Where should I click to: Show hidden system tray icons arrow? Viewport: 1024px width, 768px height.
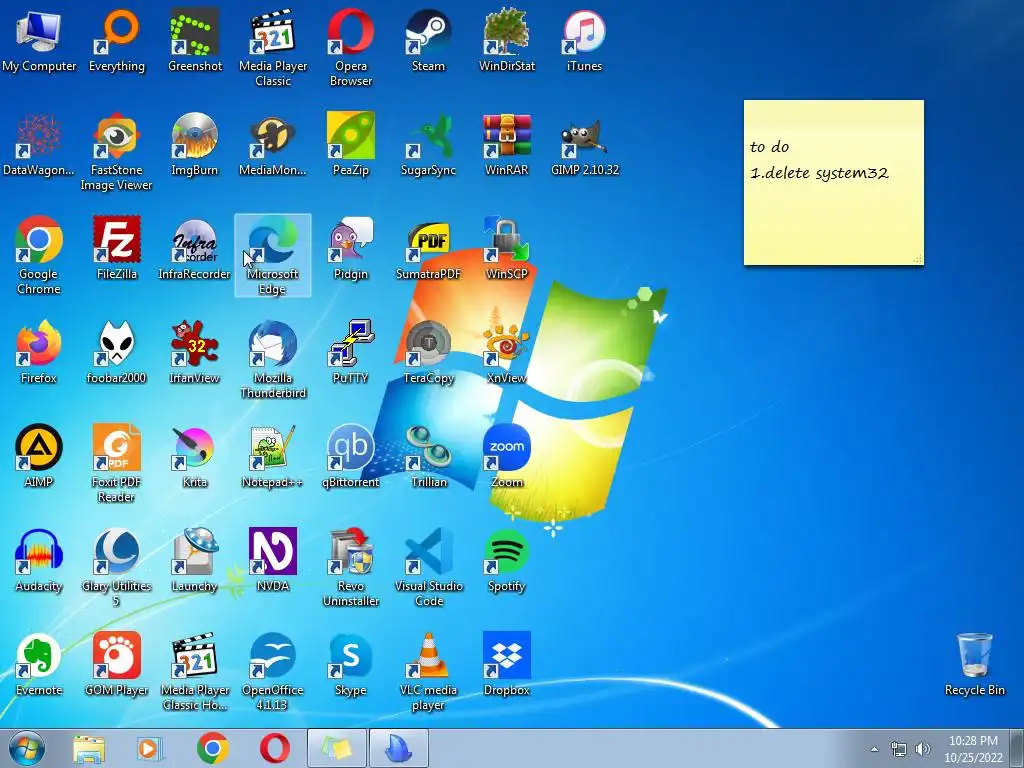click(x=874, y=749)
